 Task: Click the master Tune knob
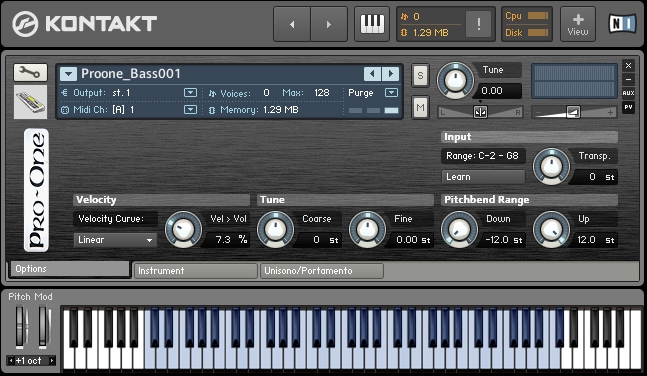tap(455, 80)
